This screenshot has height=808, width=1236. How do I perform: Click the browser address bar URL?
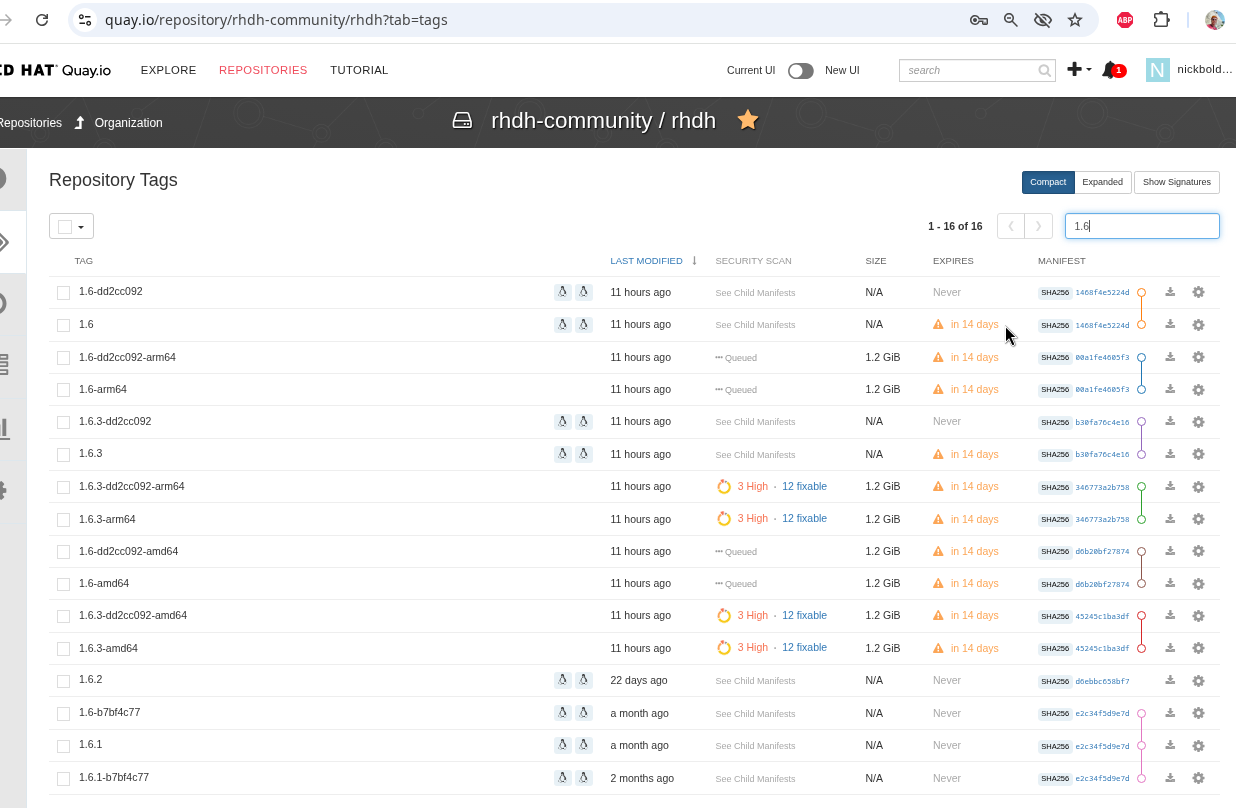click(x=276, y=20)
